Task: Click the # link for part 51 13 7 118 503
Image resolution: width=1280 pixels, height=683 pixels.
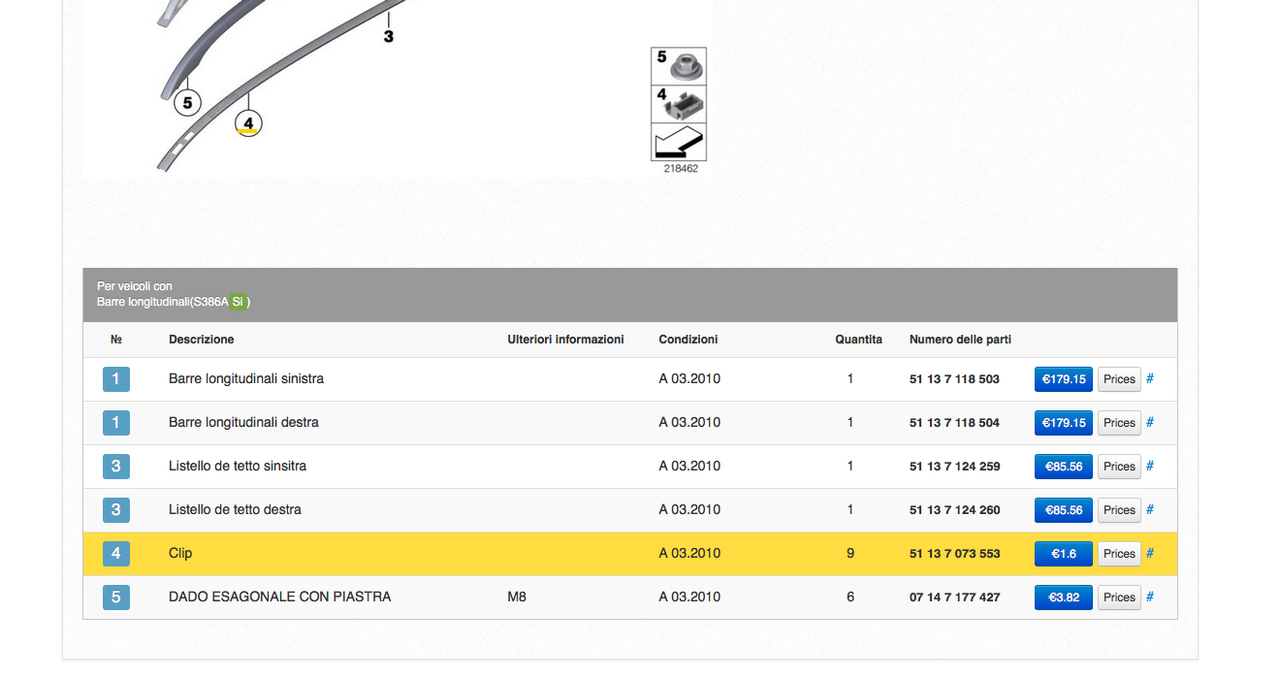Action: point(1150,379)
